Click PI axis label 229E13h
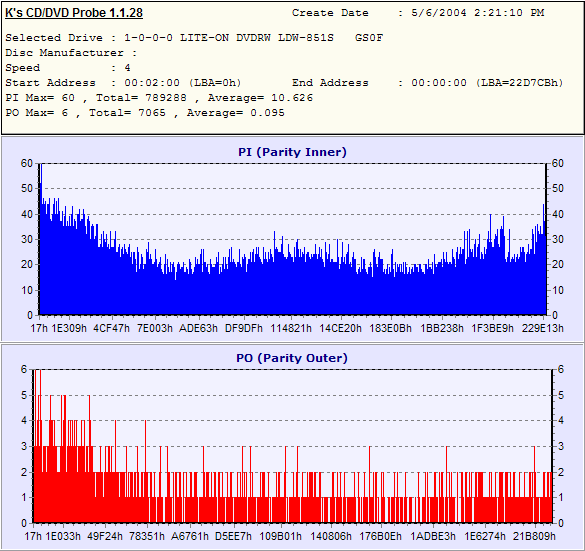Viewport: 585px width, 551px height. (x=542, y=328)
